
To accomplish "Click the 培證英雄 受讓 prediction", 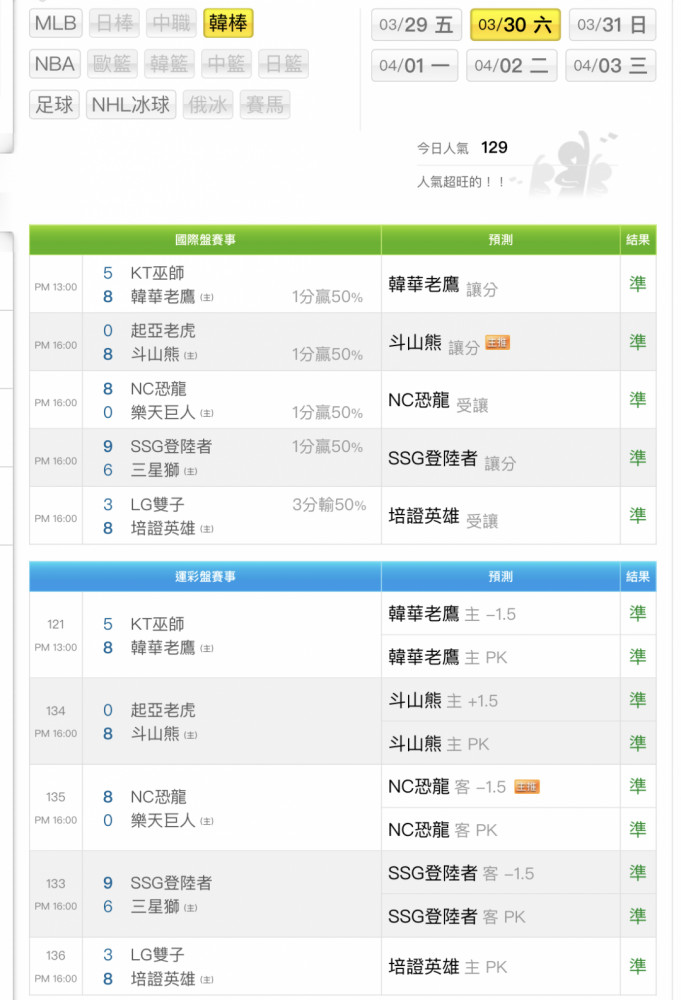I will tap(443, 517).
